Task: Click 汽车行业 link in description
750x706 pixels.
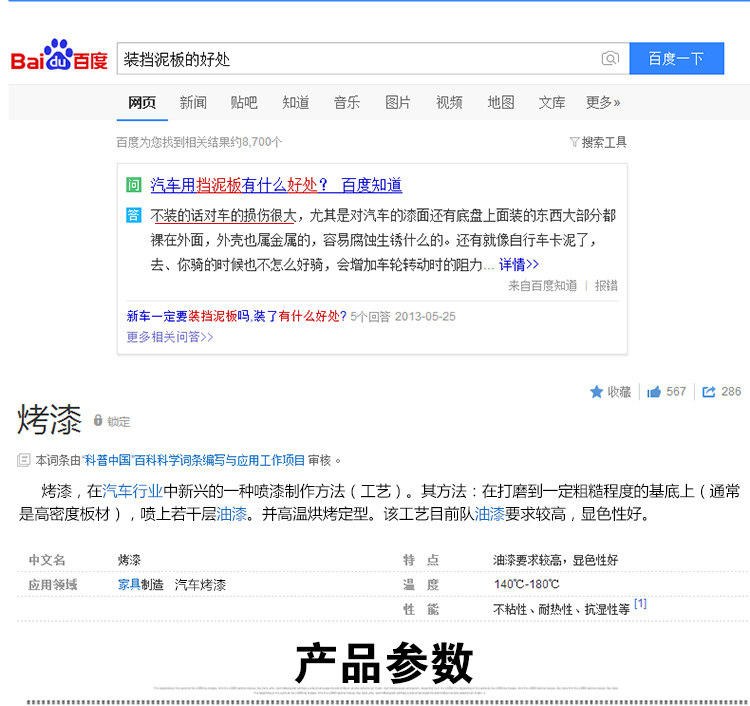Action: 132,491
